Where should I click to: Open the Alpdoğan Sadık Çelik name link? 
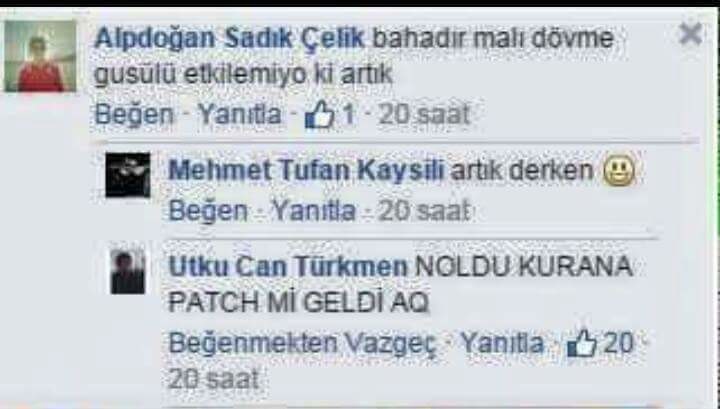point(229,38)
